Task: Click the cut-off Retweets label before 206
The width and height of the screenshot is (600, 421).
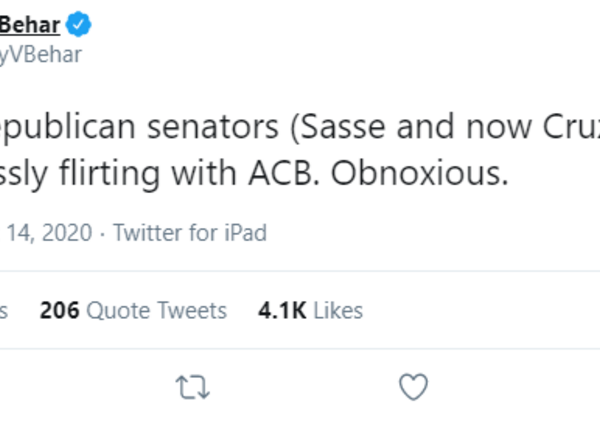Action: (x=4, y=311)
